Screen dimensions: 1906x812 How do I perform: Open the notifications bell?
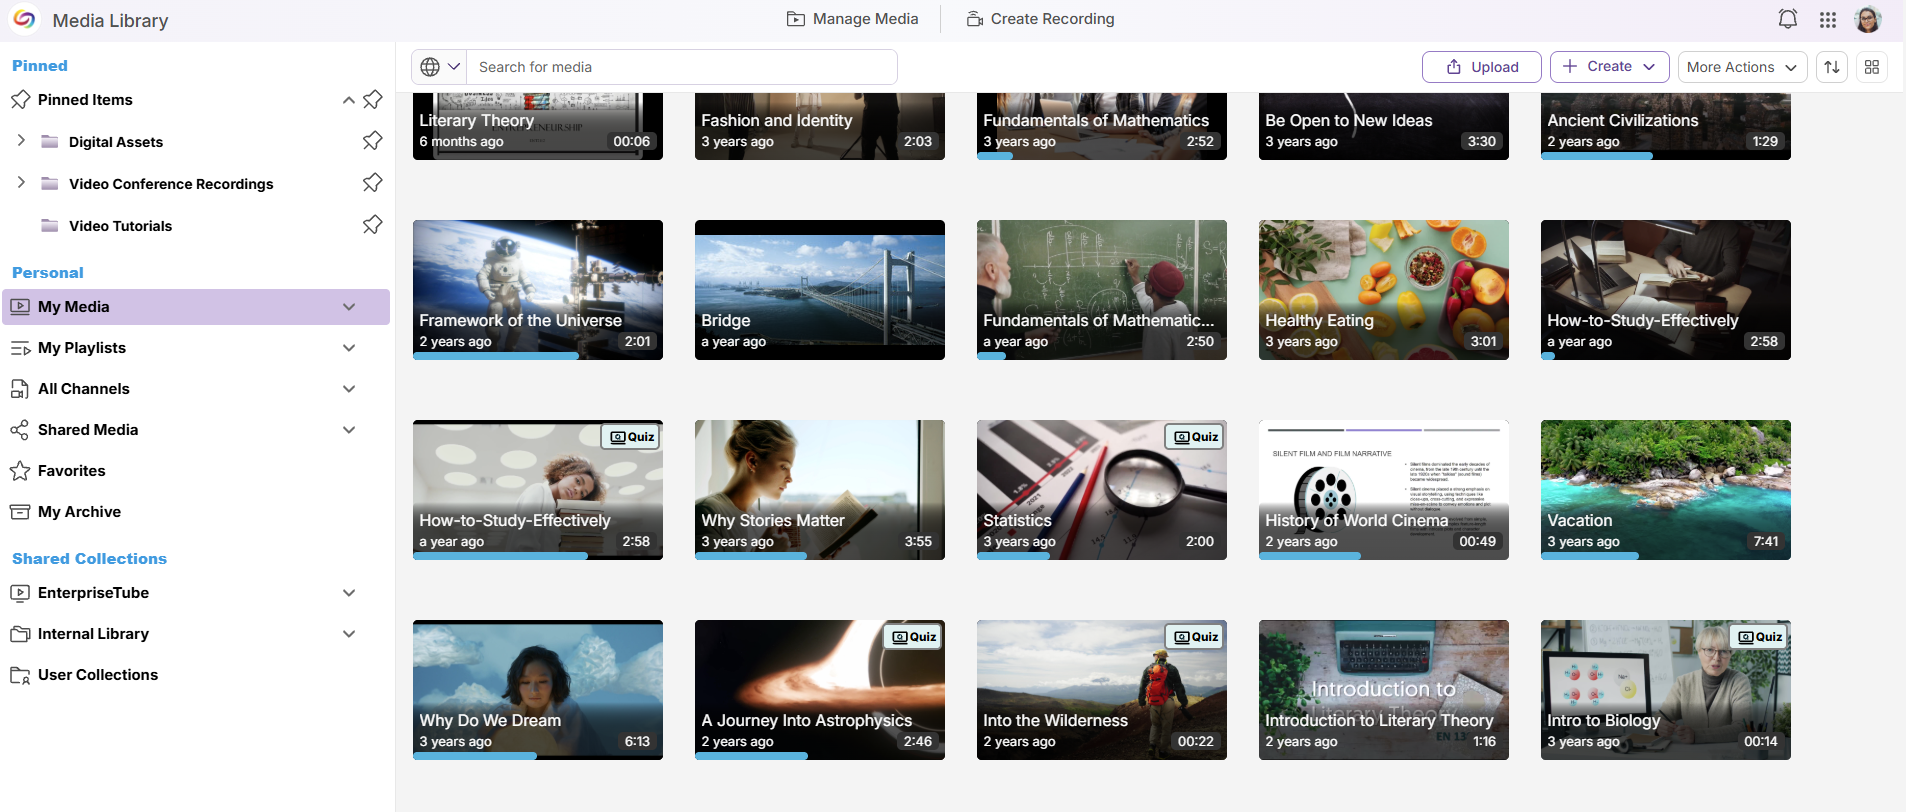[x=1788, y=19]
